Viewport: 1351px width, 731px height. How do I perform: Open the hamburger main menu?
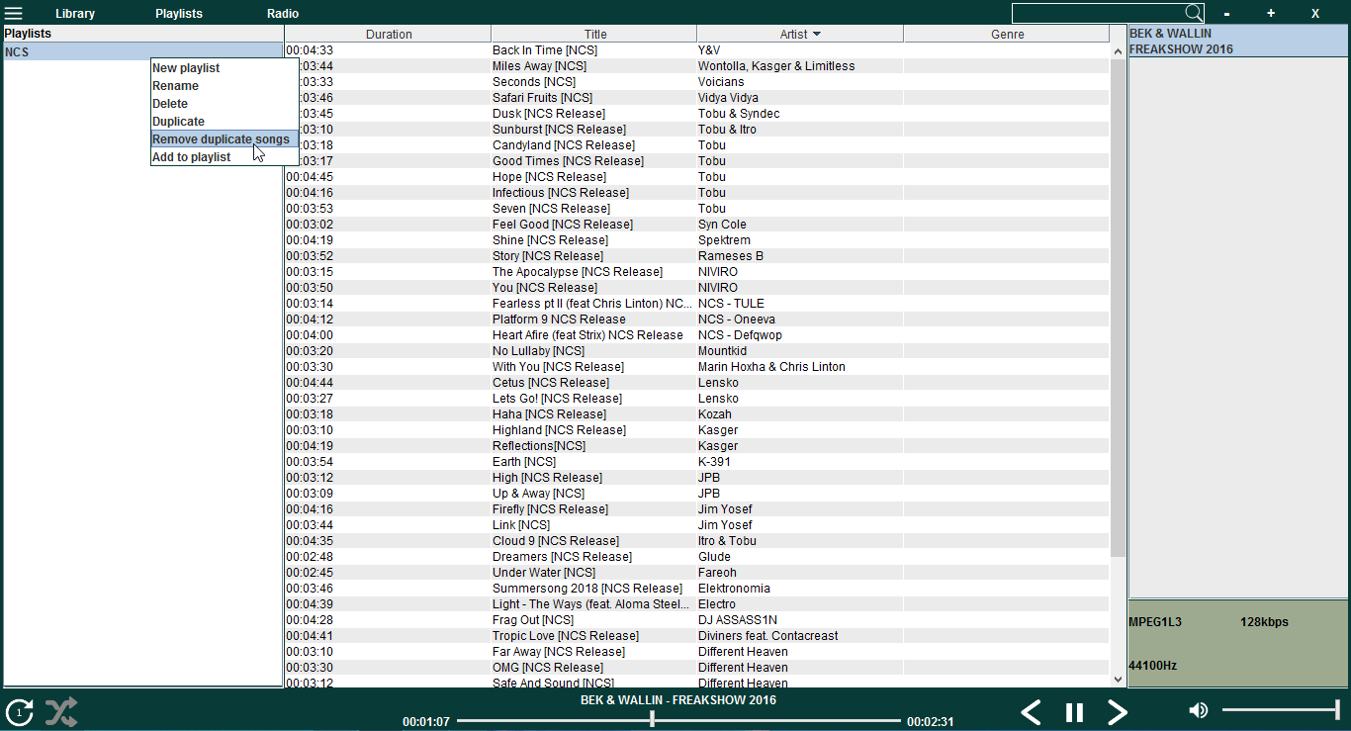pyautogui.click(x=14, y=14)
